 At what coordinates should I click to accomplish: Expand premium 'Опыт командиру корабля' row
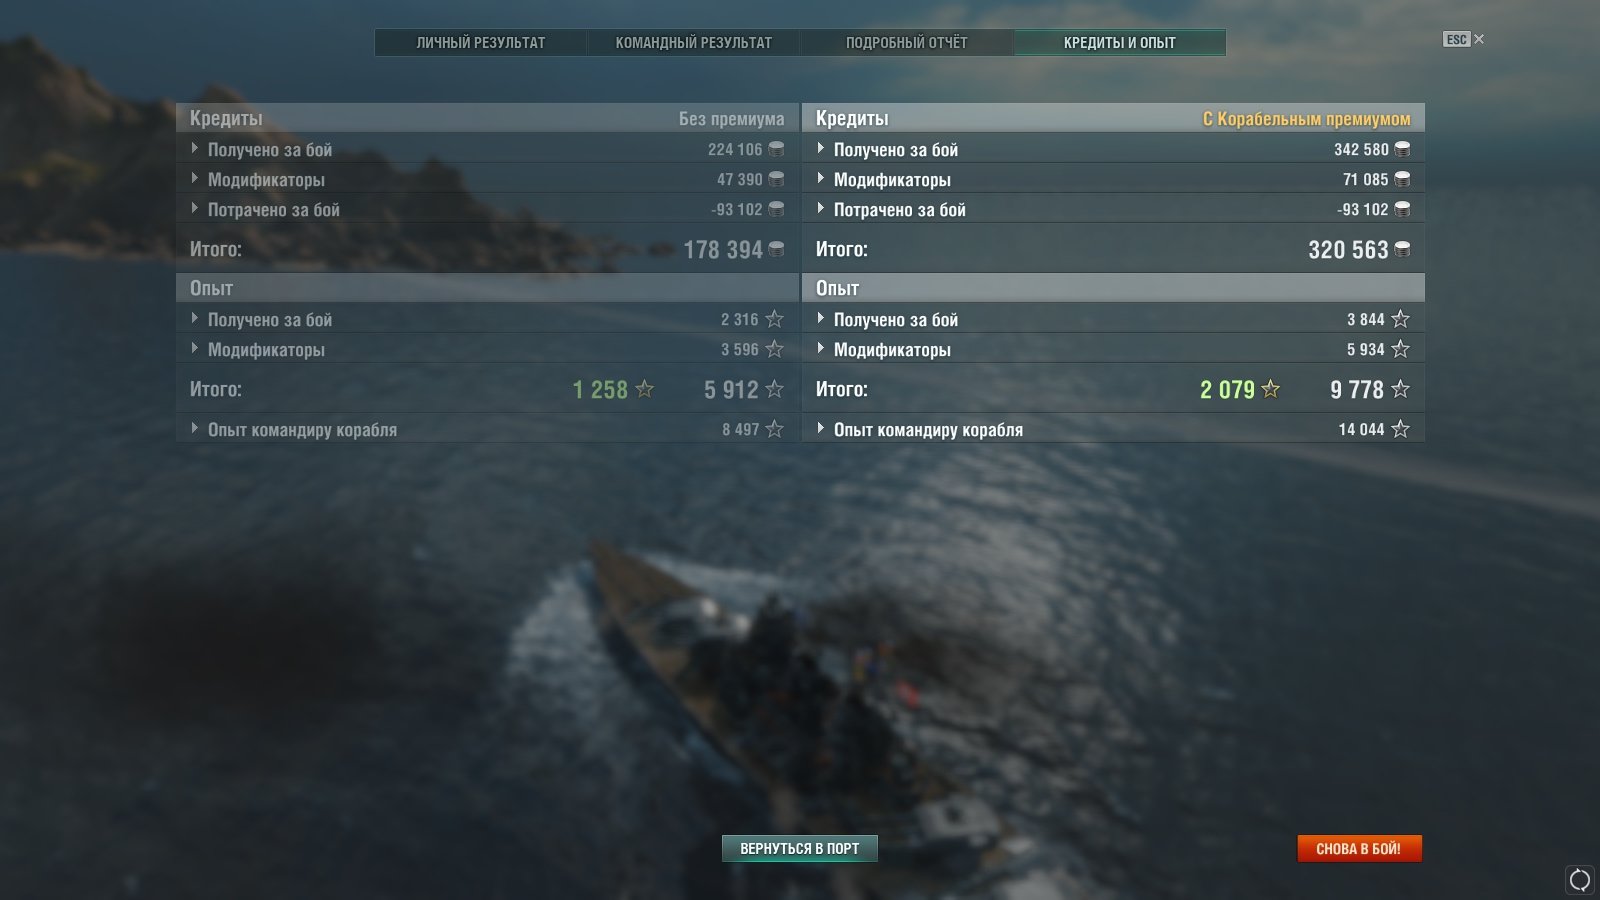pyautogui.click(x=820, y=429)
